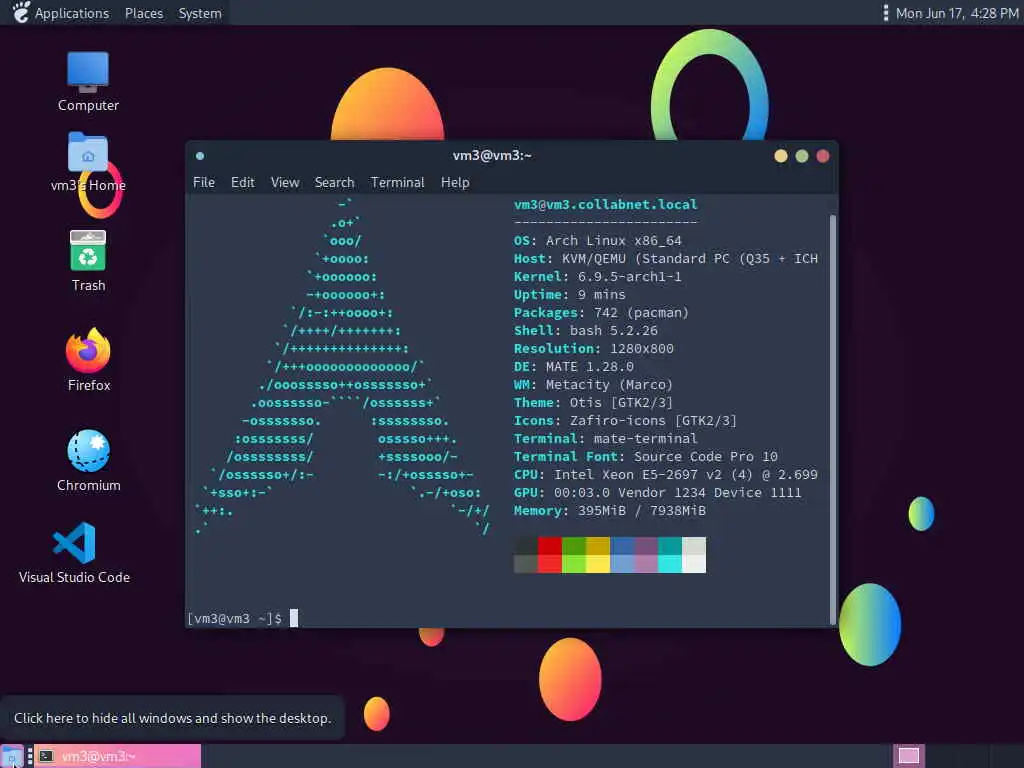
Task: Click the 'Terminal: mate-terminal' line
Action: pos(605,438)
